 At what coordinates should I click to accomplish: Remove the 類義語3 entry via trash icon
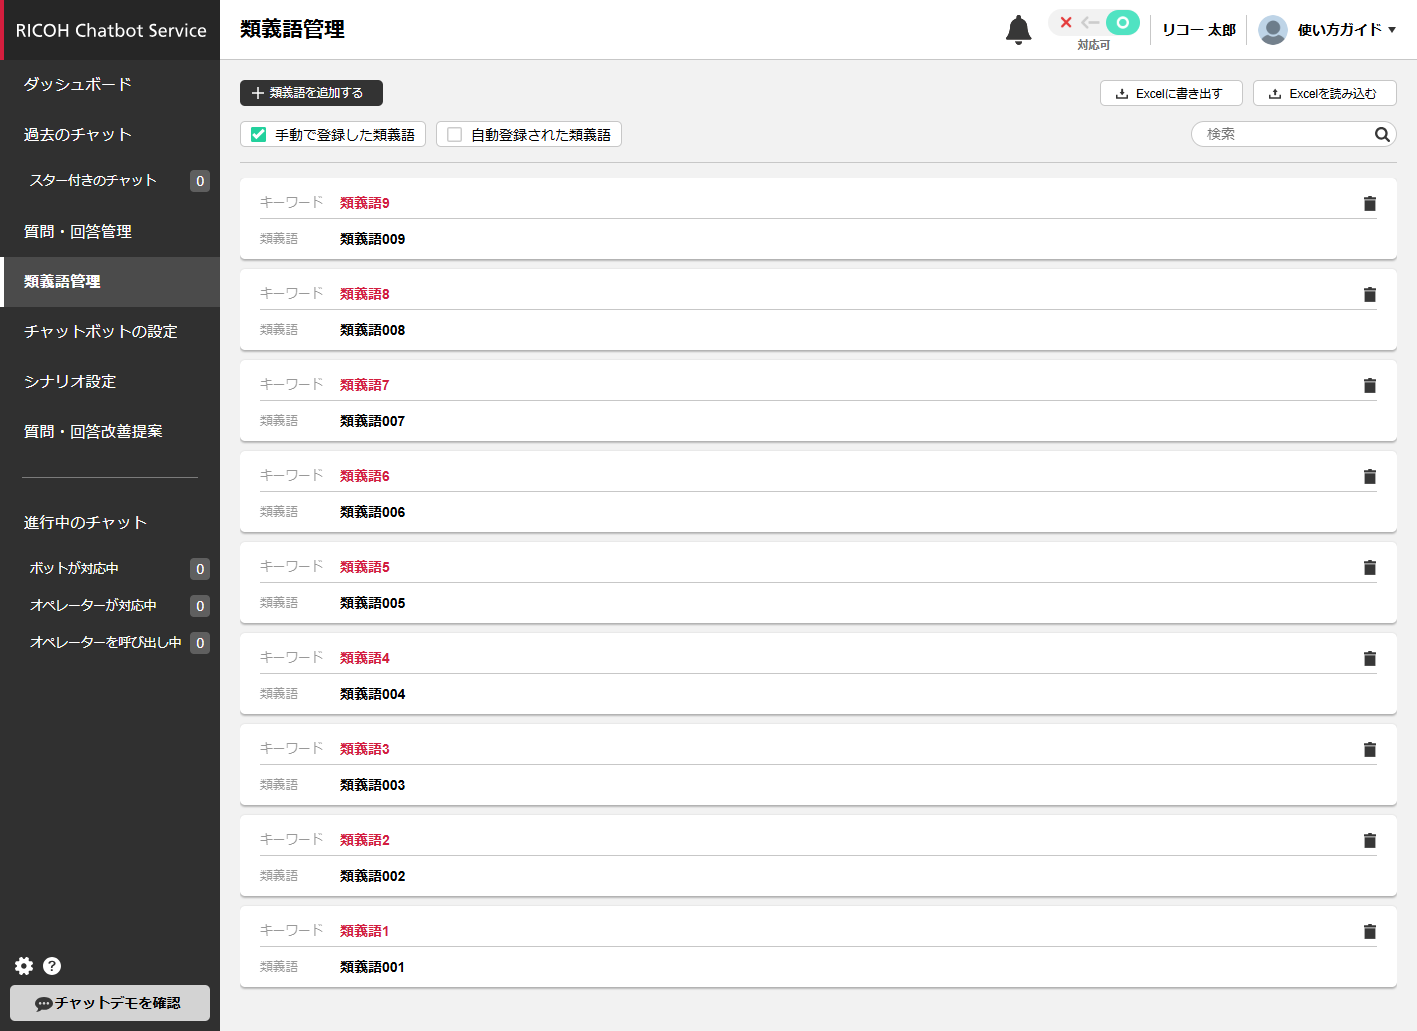coord(1369,749)
